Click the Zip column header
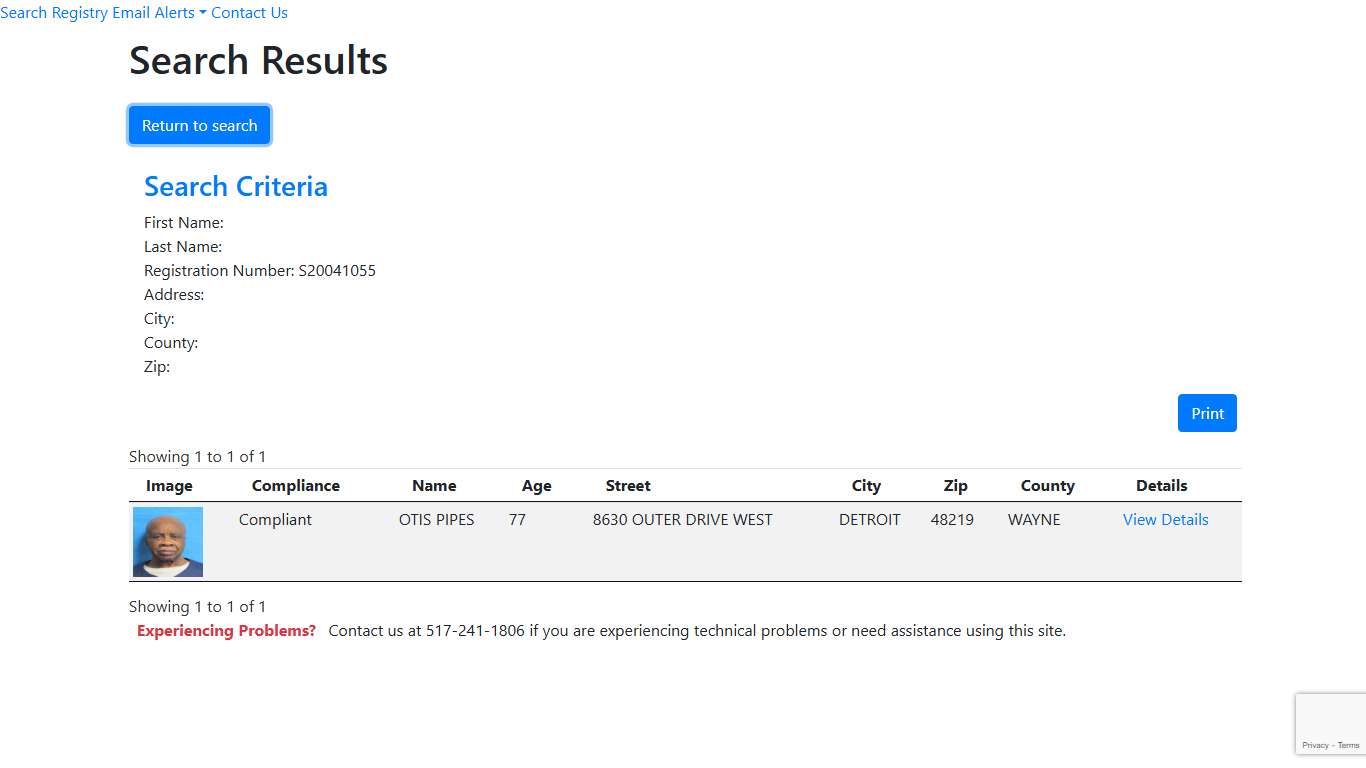The height and width of the screenshot is (768, 1366). click(955, 486)
